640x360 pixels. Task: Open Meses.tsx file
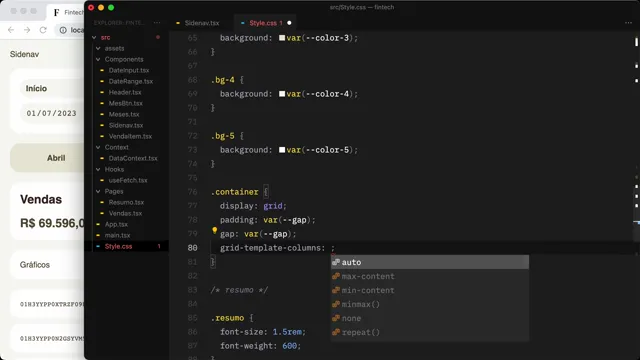coord(124,114)
